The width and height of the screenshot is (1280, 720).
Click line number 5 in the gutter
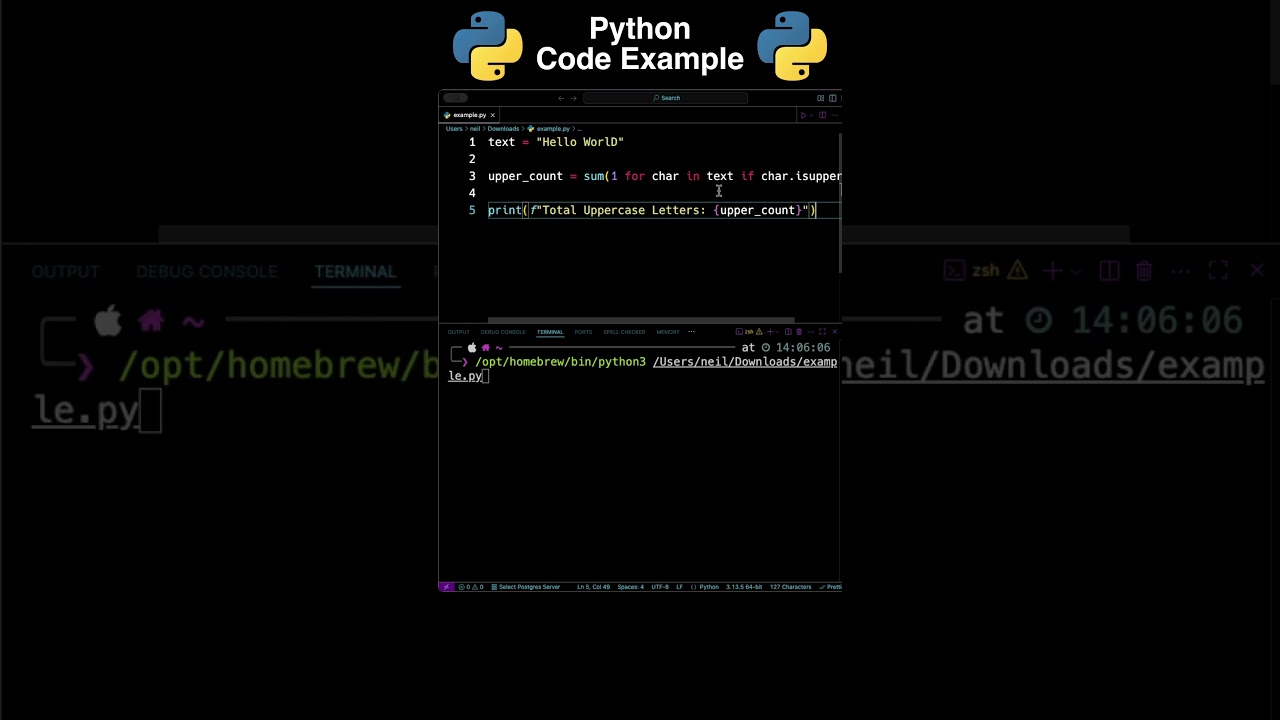(472, 210)
